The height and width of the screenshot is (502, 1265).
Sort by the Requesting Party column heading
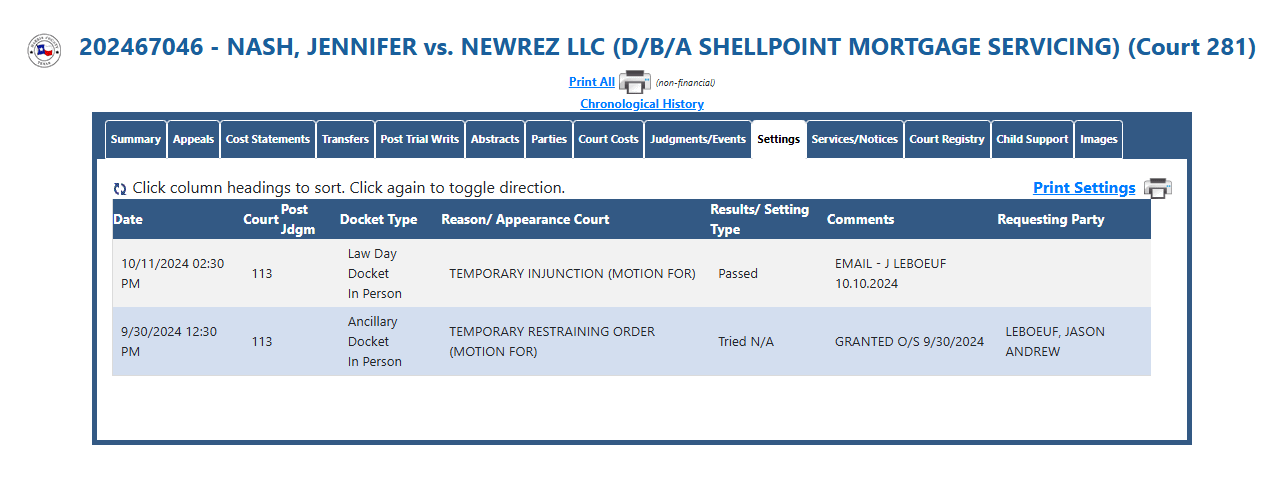tap(1051, 219)
